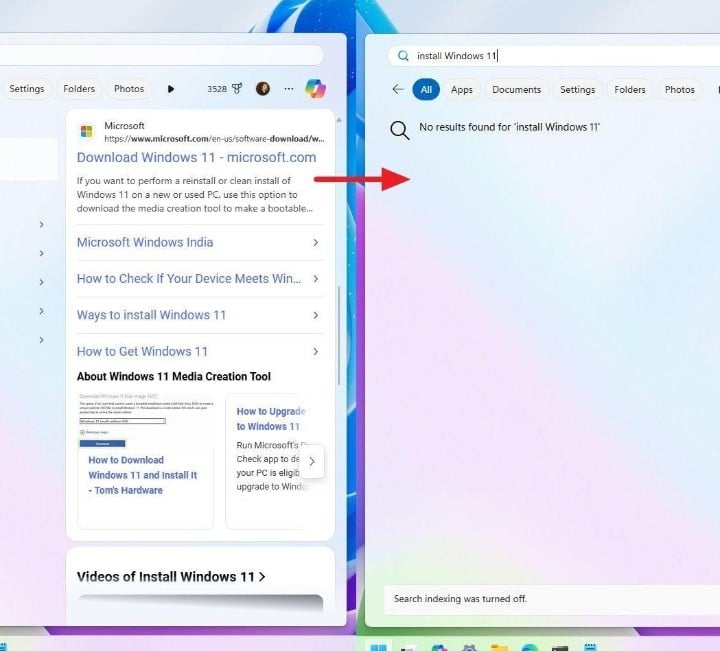Expand chevron beside Ways to install Windows 11

tap(315, 315)
